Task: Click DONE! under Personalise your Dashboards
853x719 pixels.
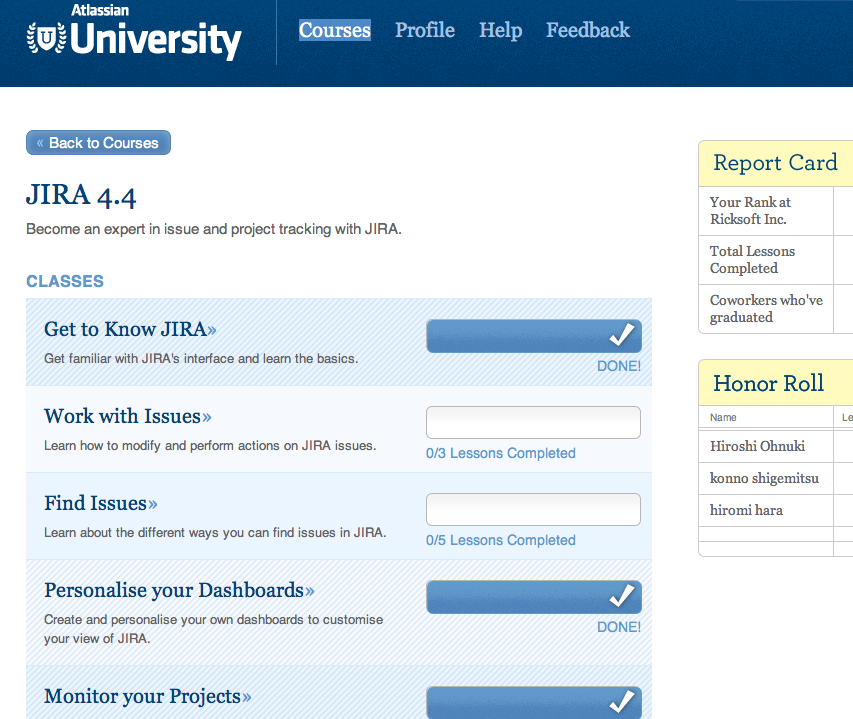Action: coord(619,627)
